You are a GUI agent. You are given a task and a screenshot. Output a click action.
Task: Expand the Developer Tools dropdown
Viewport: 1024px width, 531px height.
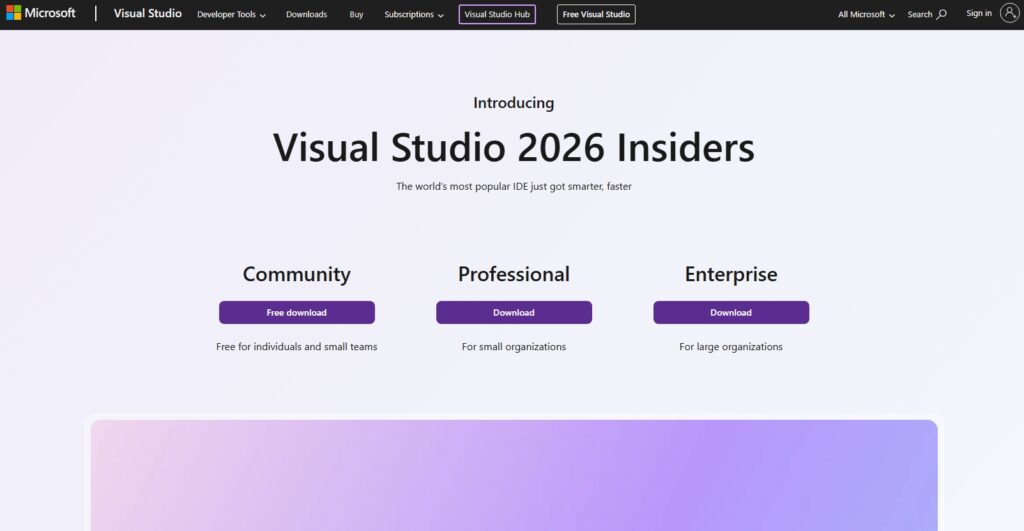pos(231,15)
